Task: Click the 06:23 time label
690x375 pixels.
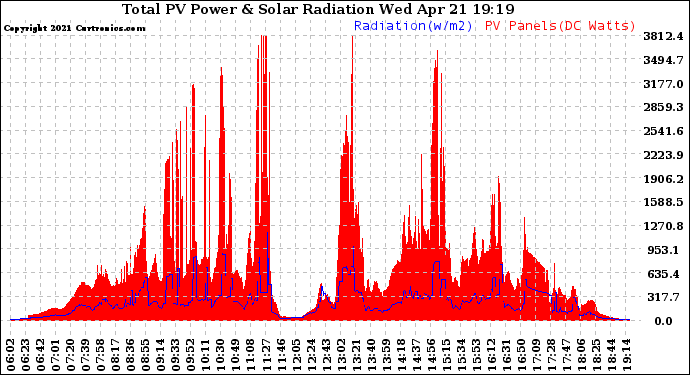Action: pos(26,354)
